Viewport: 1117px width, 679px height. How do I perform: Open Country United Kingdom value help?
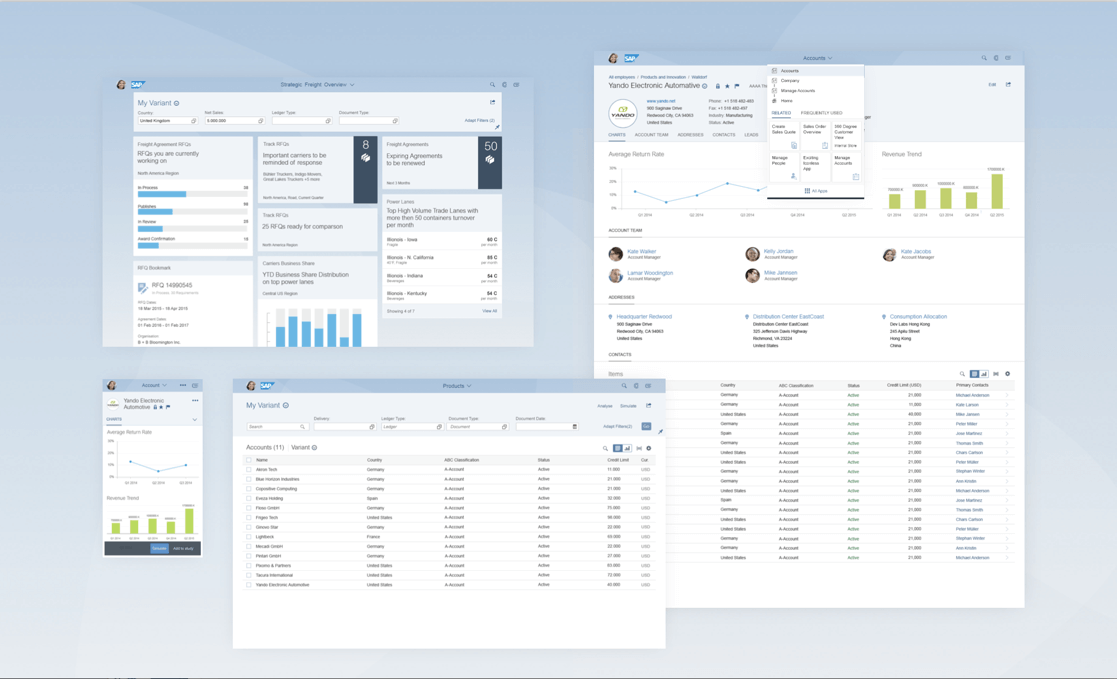click(x=194, y=121)
